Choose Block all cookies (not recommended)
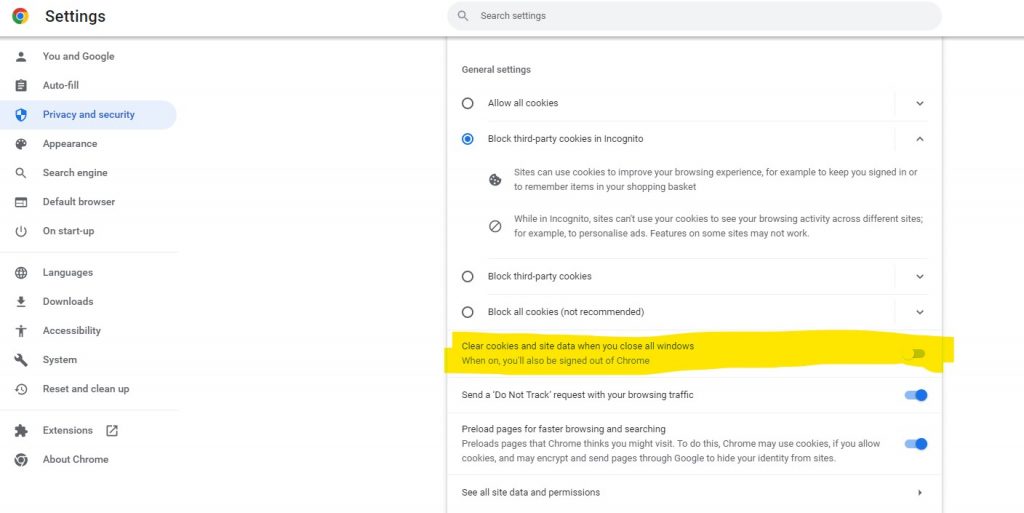Viewport: 1024px width, 513px height. (x=467, y=312)
